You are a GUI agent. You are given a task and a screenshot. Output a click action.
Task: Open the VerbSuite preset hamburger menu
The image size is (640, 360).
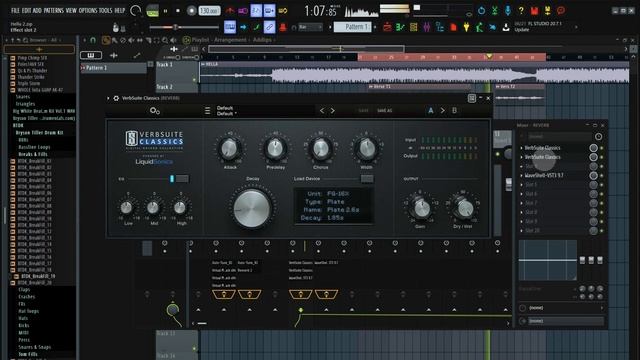[x=207, y=111]
